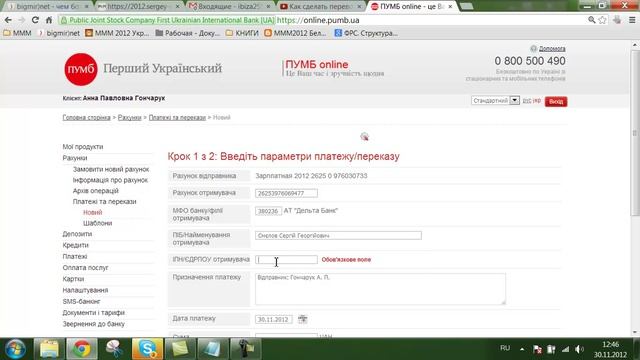This screenshot has height=360, width=640.
Task: Open Налаштування in the sidebar
Action: click(85, 290)
